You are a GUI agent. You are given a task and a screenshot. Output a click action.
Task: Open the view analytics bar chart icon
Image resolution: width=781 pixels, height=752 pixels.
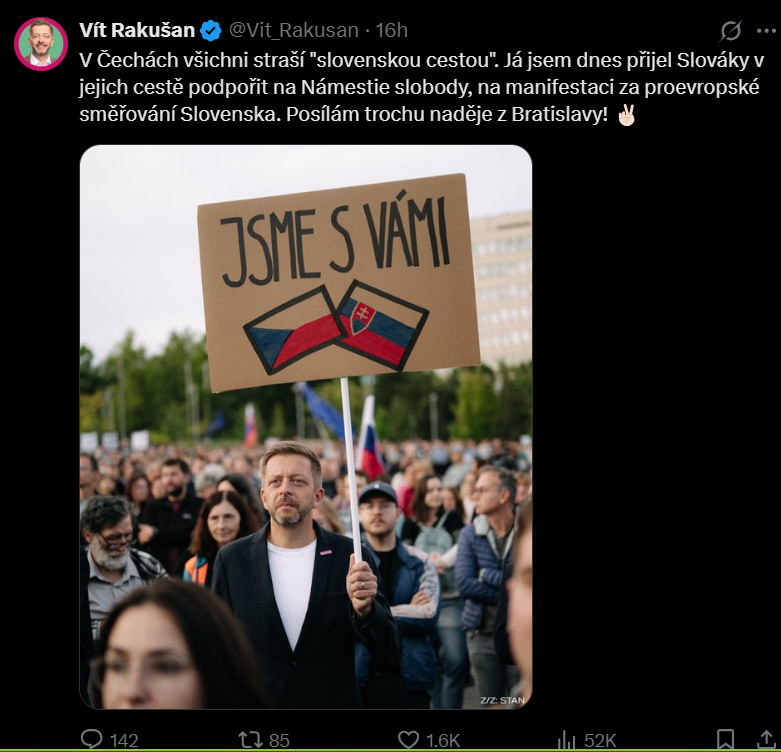[x=566, y=740]
